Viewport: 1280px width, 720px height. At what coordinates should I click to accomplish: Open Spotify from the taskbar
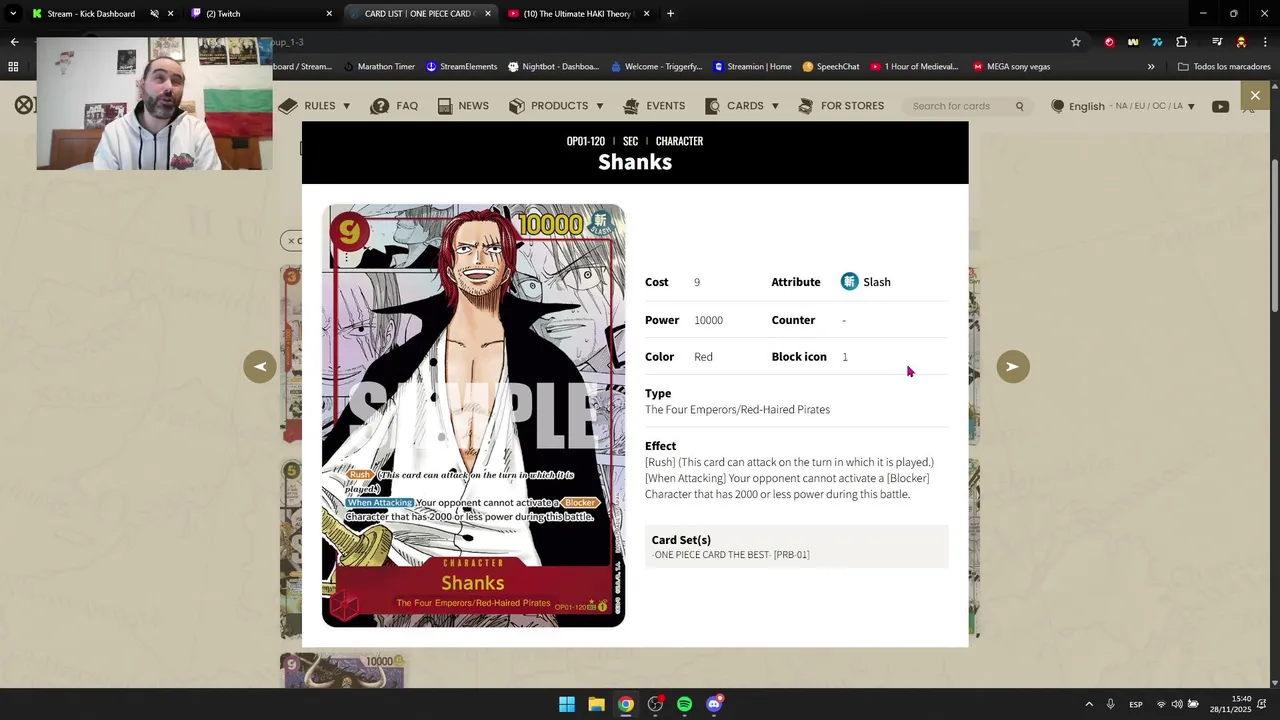(x=684, y=705)
